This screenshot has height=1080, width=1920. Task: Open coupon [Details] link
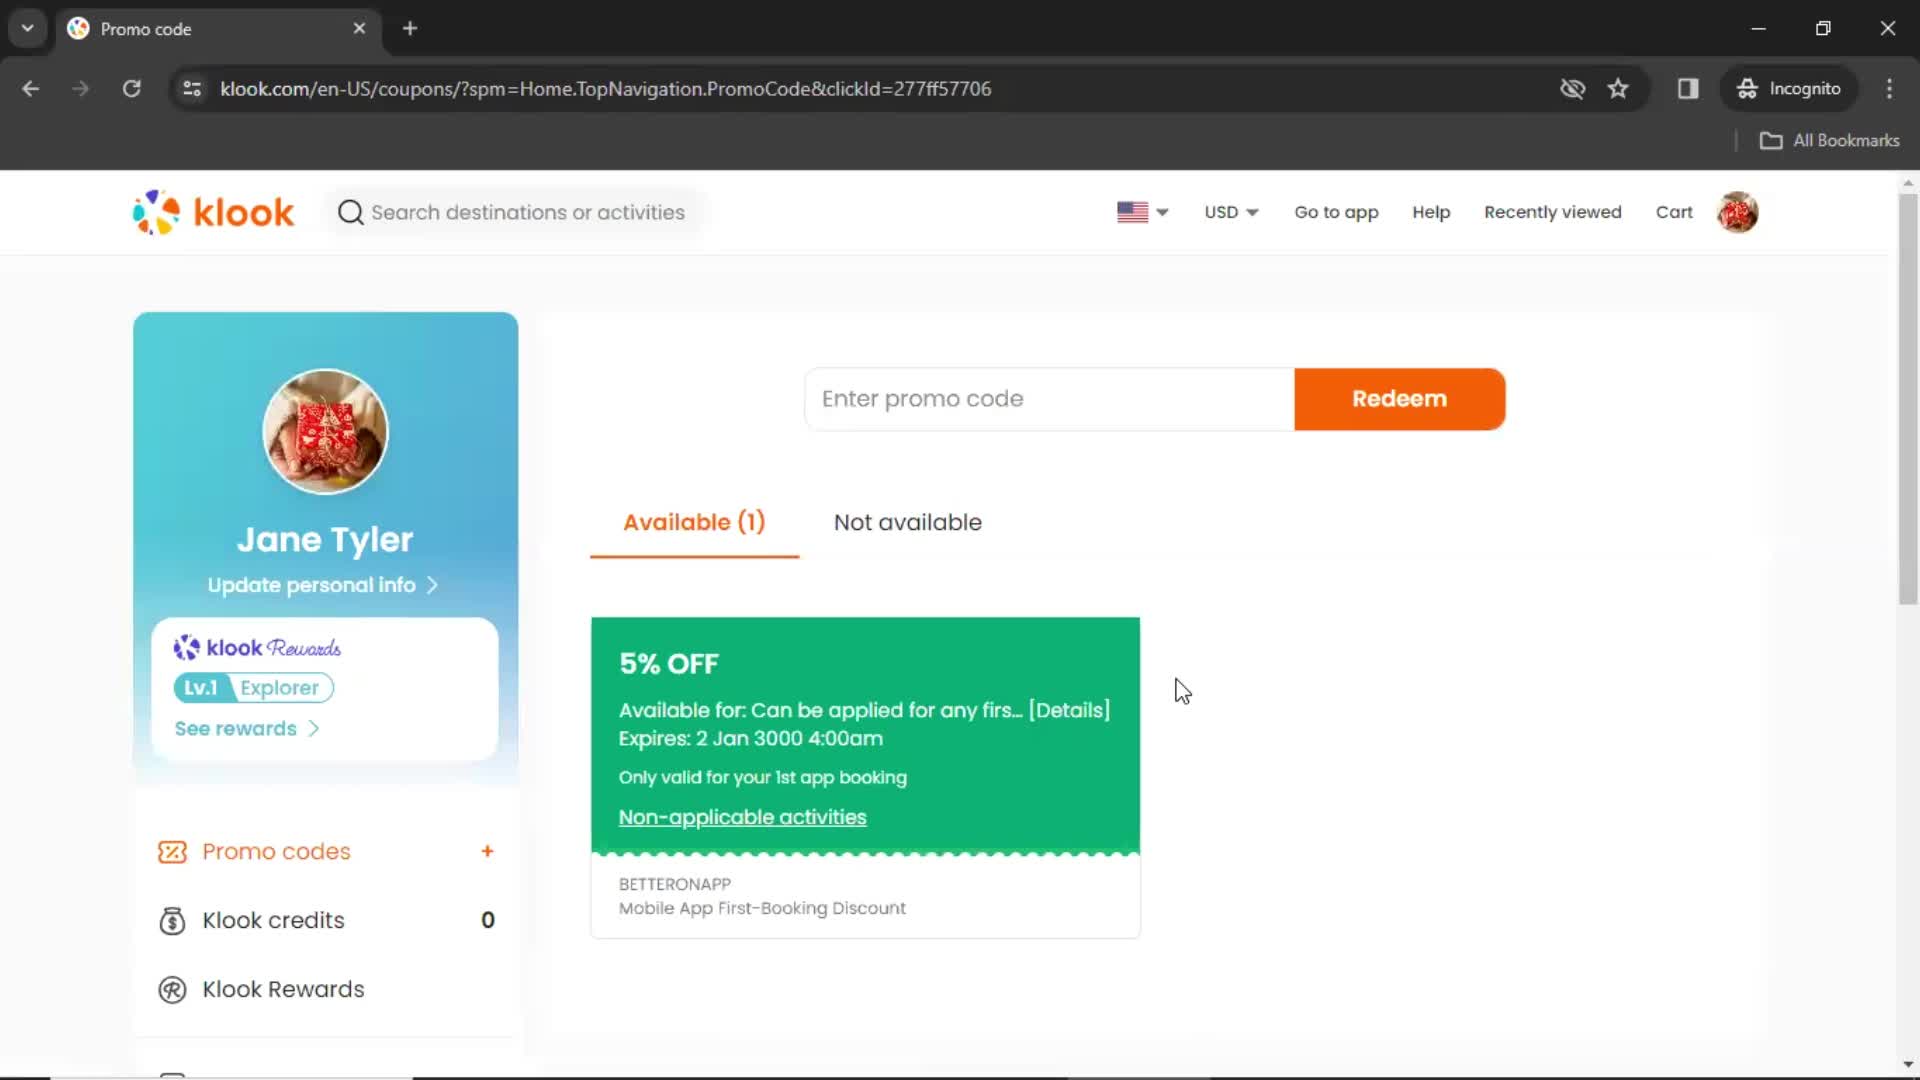coord(1069,710)
